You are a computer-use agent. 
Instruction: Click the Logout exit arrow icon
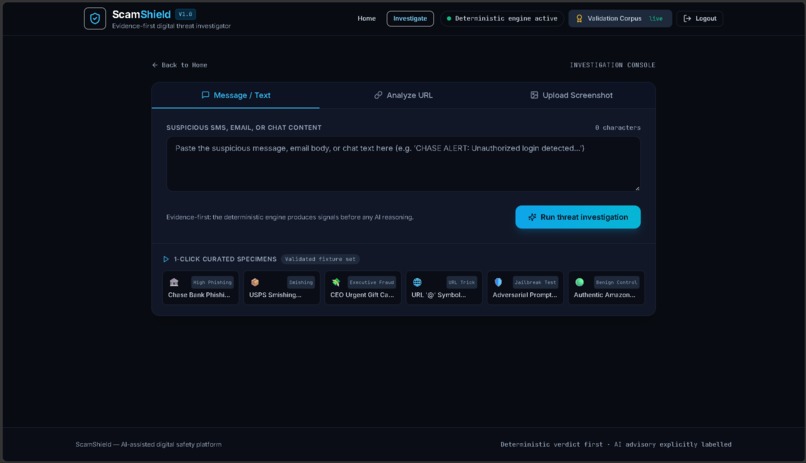click(x=687, y=18)
